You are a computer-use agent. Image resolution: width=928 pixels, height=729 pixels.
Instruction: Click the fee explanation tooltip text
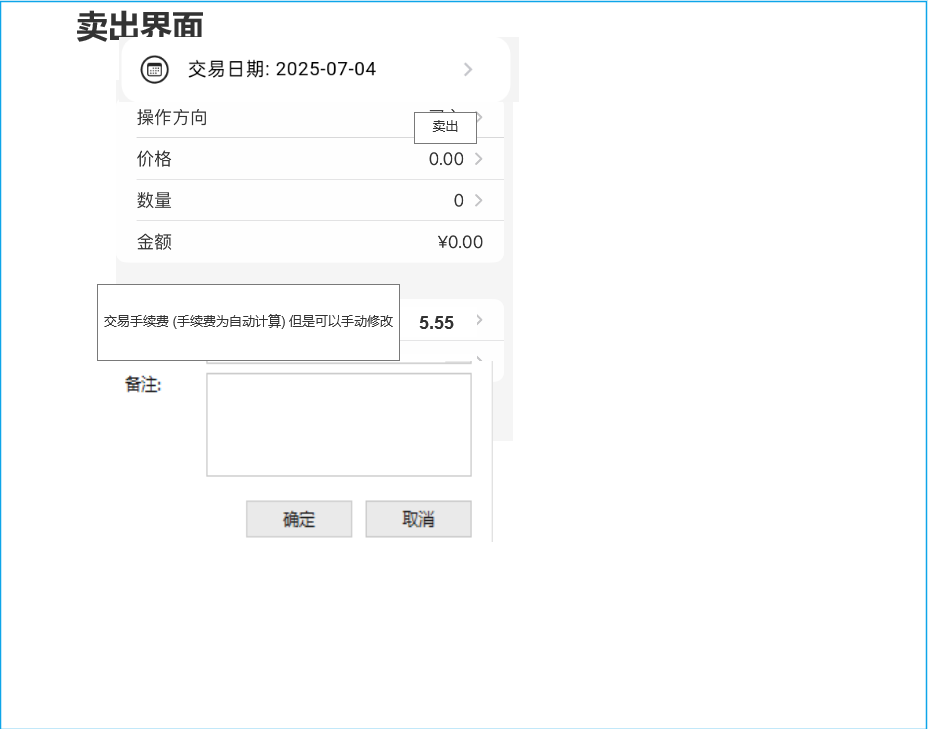tap(248, 322)
